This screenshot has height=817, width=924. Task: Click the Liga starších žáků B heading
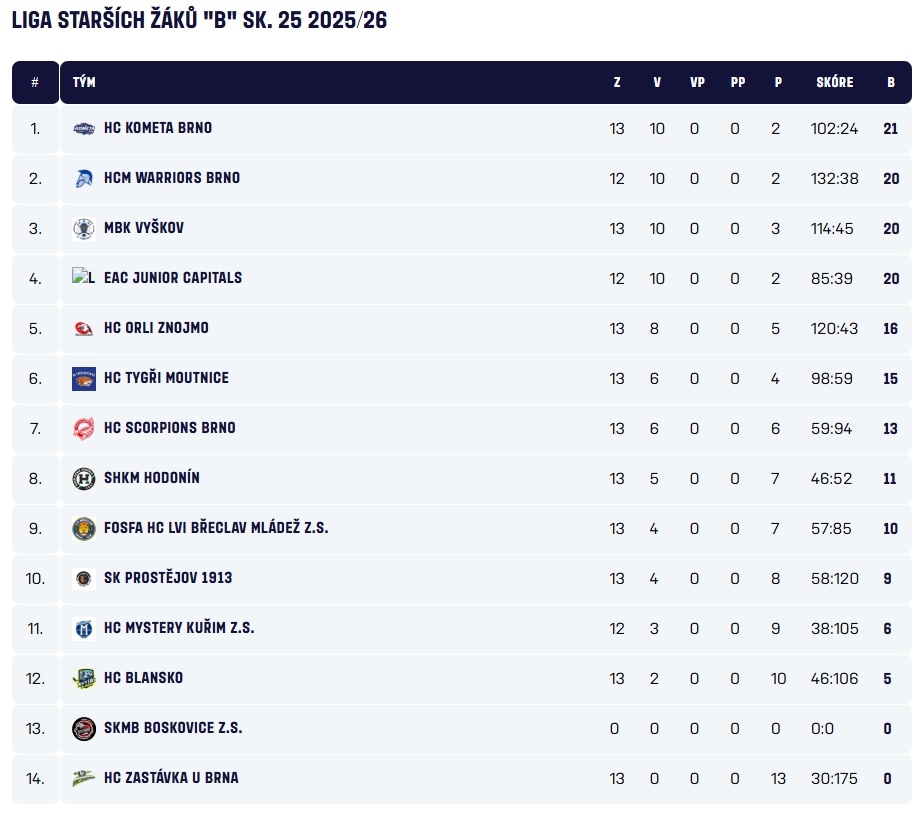[x=199, y=20]
